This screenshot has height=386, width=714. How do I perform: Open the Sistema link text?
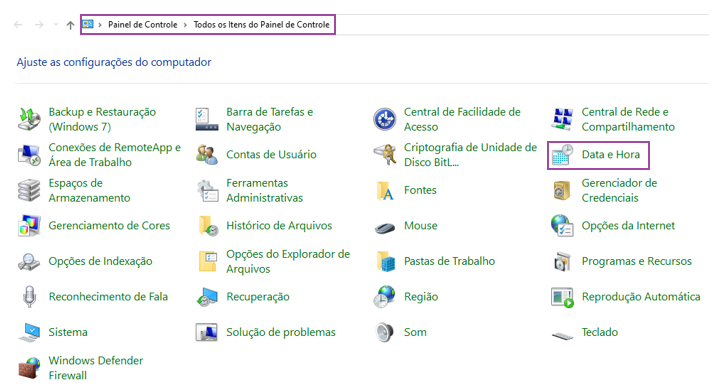[x=68, y=332]
